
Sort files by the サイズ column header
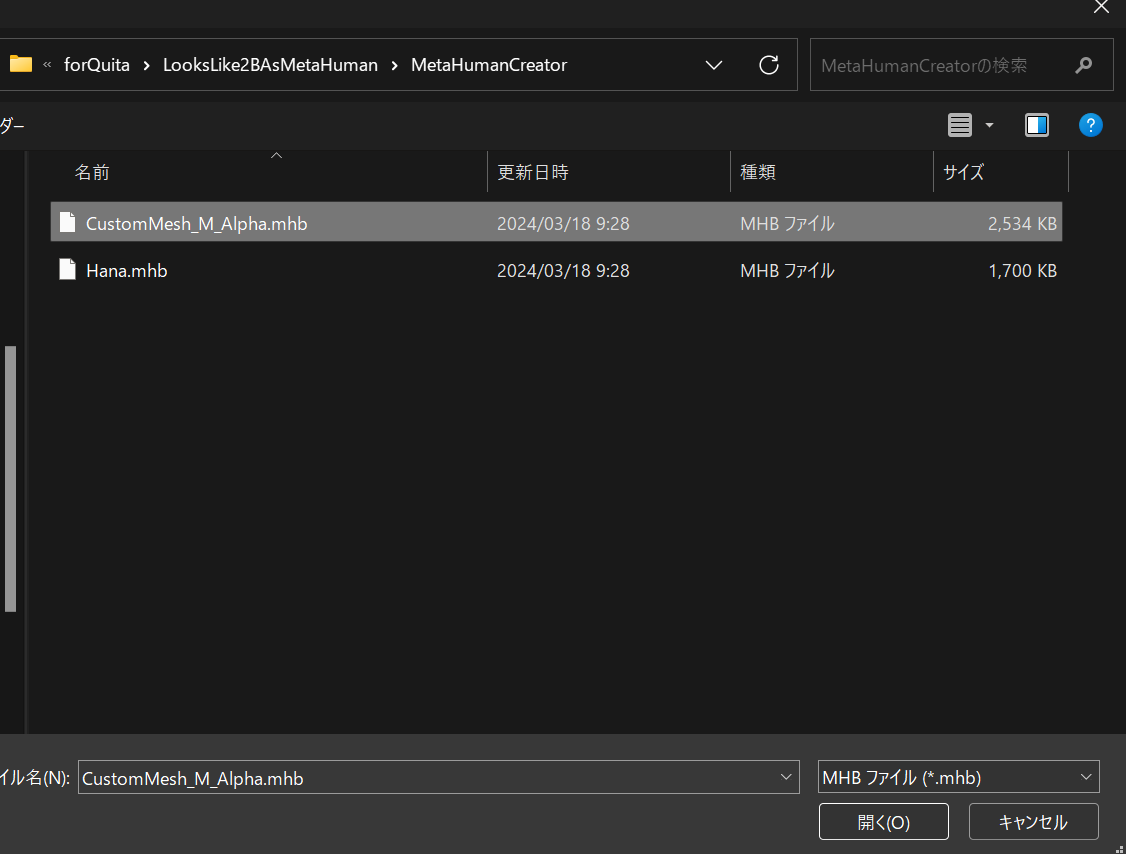[962, 171]
